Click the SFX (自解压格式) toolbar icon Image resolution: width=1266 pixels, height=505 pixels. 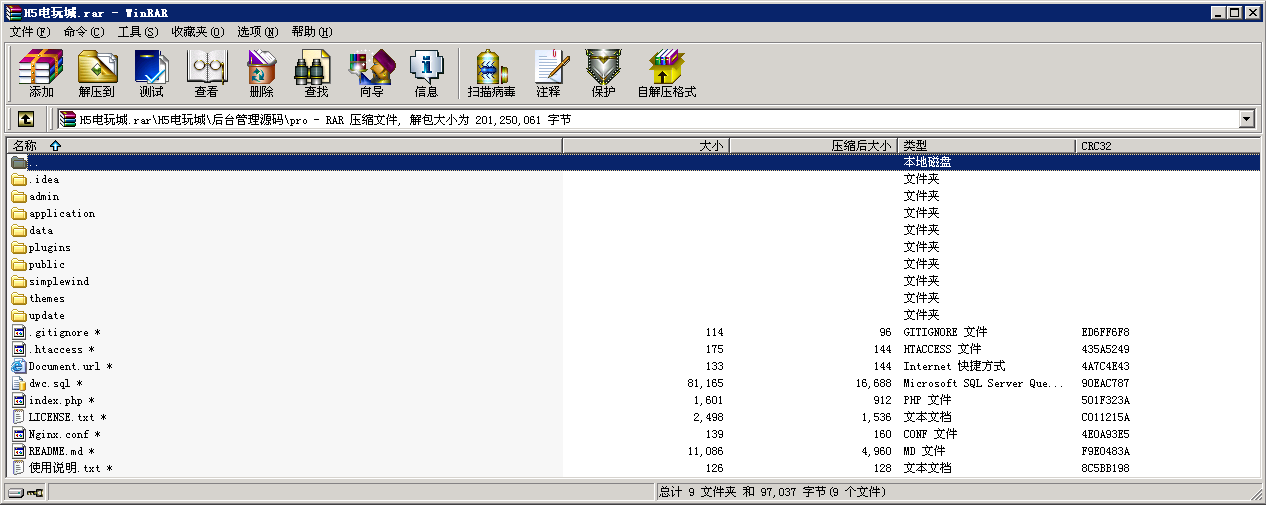pyautogui.click(x=666, y=73)
